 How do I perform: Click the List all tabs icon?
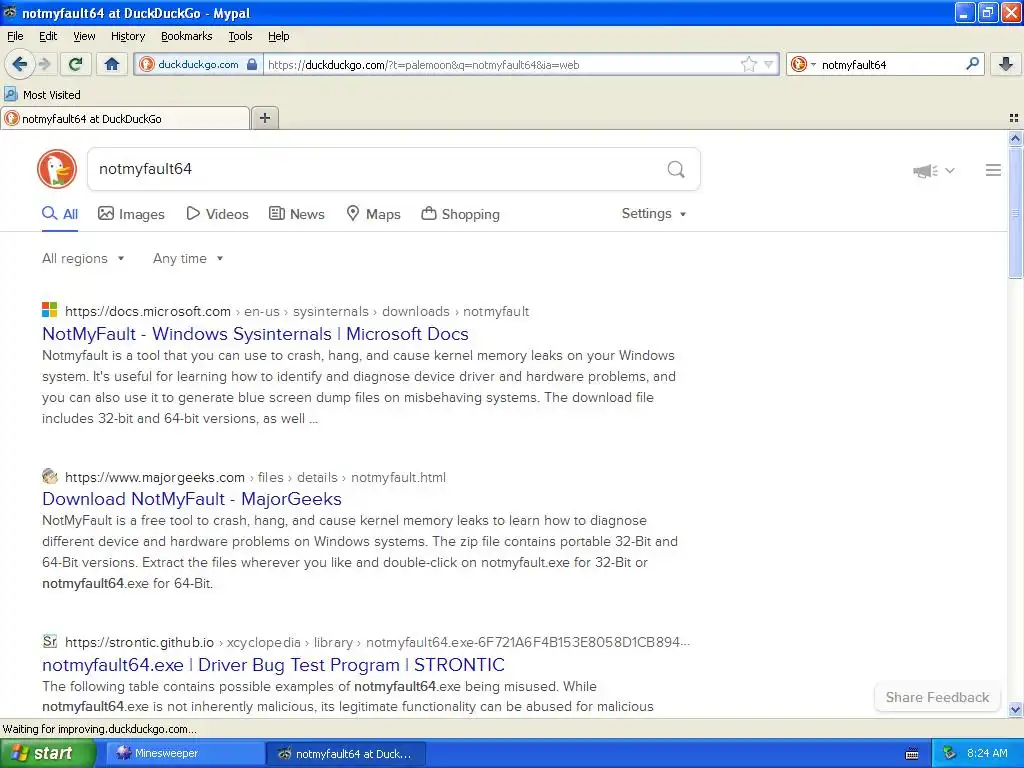[x=1014, y=118]
